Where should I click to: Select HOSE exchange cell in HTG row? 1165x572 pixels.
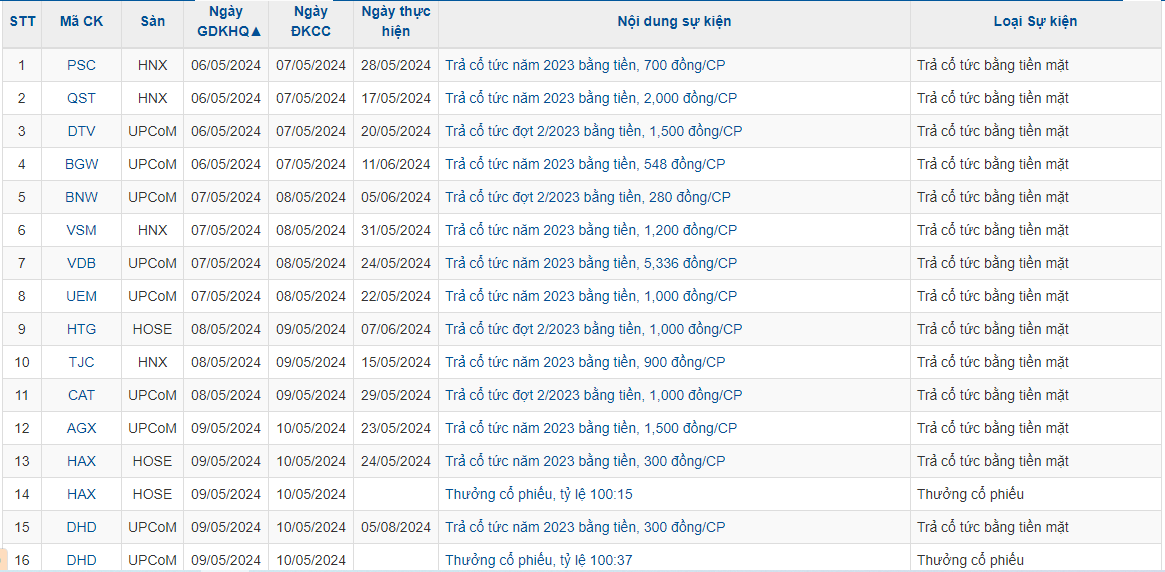(152, 329)
